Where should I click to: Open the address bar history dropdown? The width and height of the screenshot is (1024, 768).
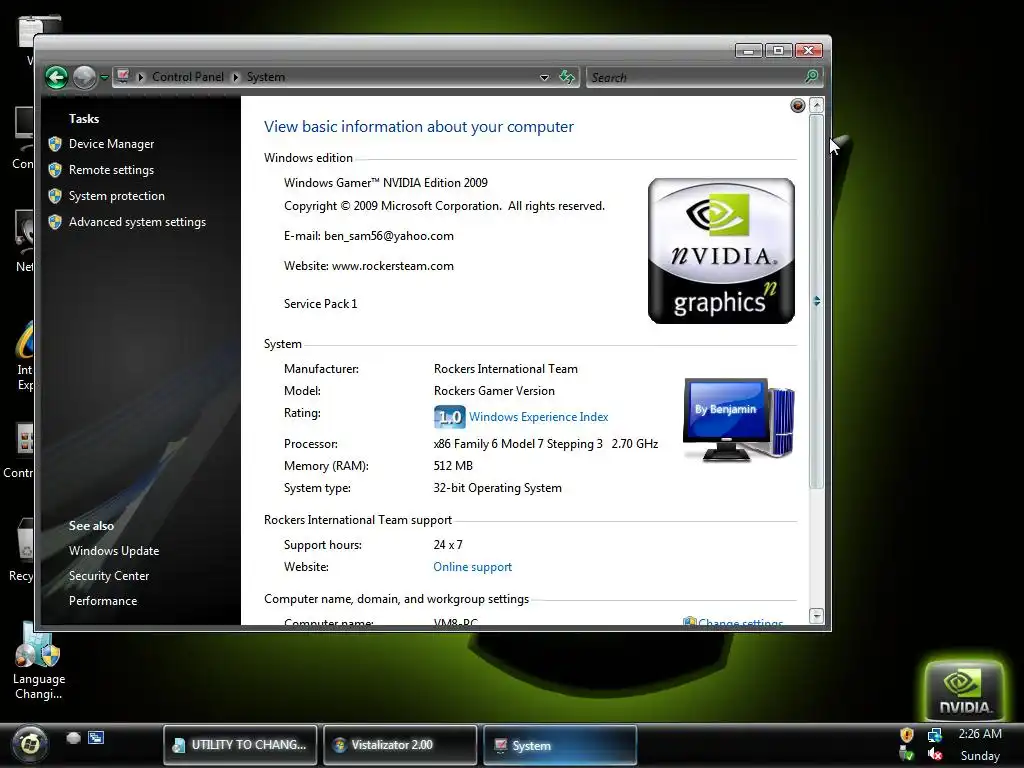coord(544,77)
